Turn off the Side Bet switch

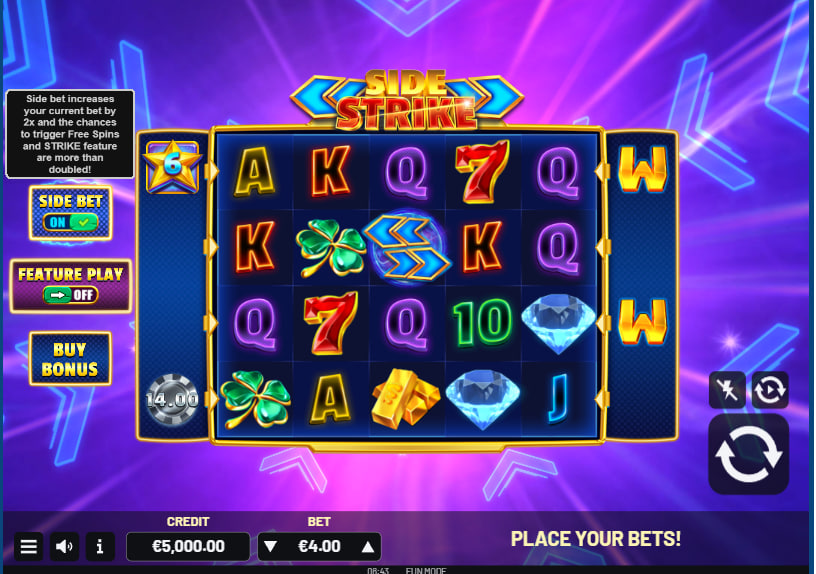pyautogui.click(x=71, y=222)
